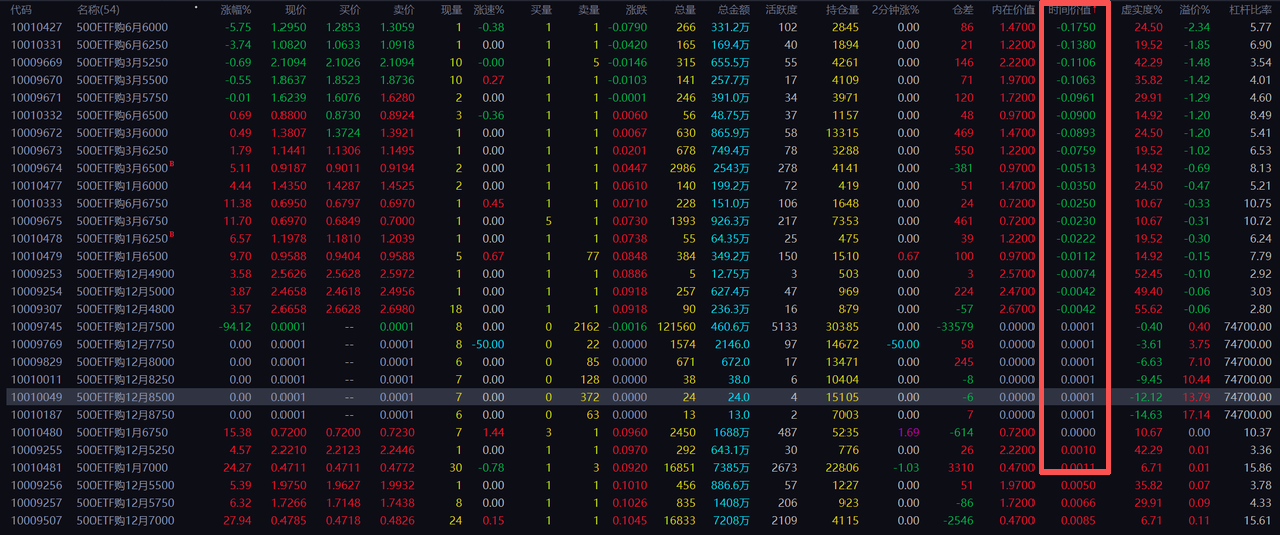Screen dimensions: 1280x535
Task: Sort by 现价 column header
Action: coord(295,9)
